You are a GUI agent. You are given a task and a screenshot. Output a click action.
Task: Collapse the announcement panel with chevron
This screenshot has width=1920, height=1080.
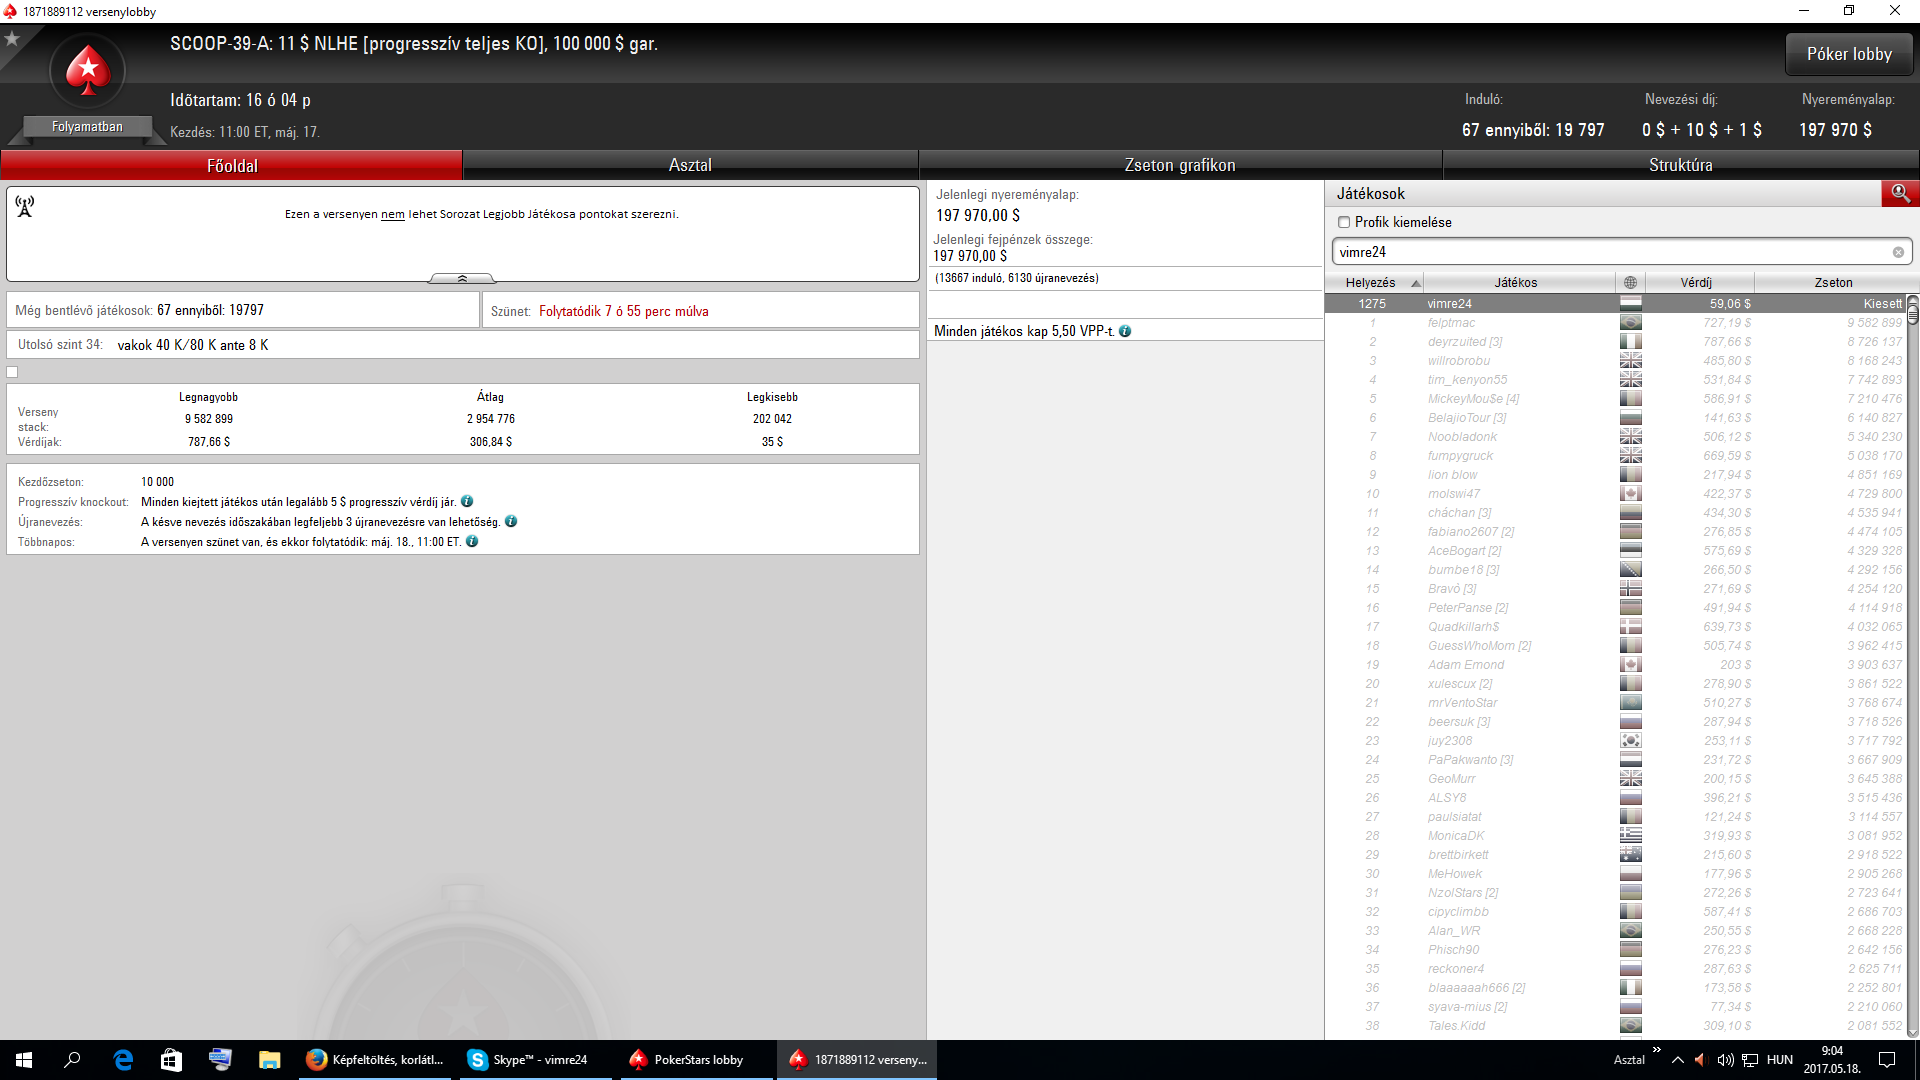(x=462, y=278)
